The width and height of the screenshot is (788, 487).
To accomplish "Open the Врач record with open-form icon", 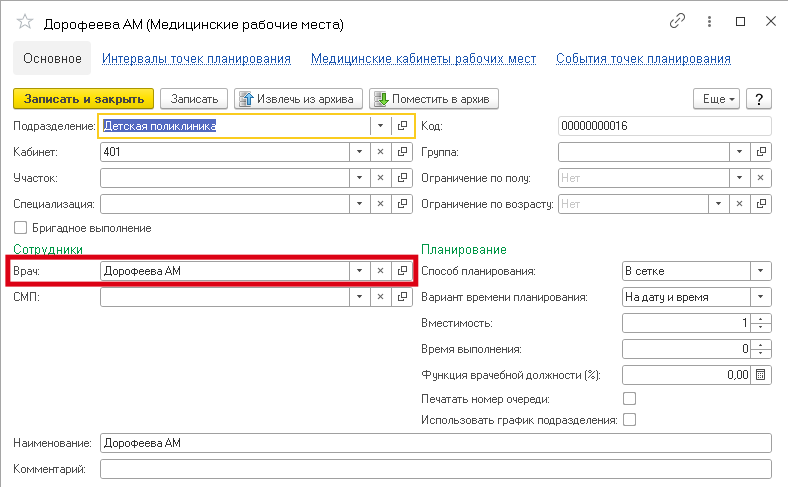I will point(402,271).
